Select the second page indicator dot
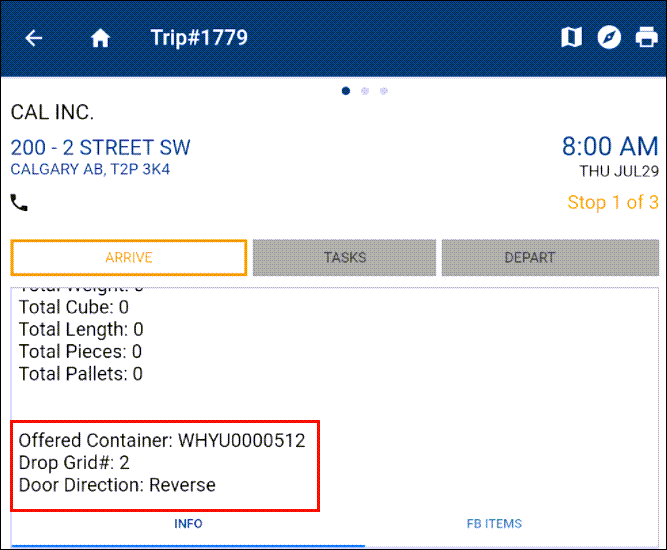Viewport: 667px width, 550px height. [x=365, y=91]
